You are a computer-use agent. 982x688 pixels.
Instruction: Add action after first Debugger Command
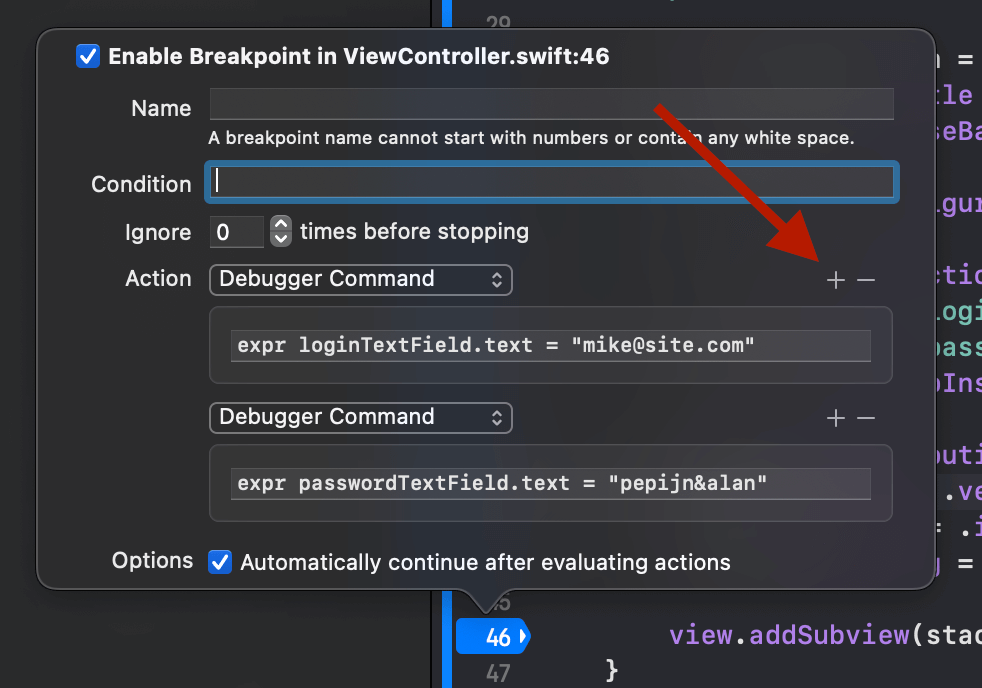[835, 280]
